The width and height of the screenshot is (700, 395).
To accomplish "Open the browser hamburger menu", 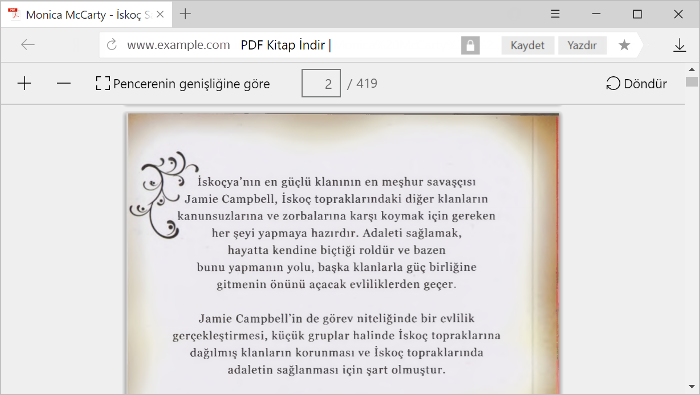I will pyautogui.click(x=555, y=14).
